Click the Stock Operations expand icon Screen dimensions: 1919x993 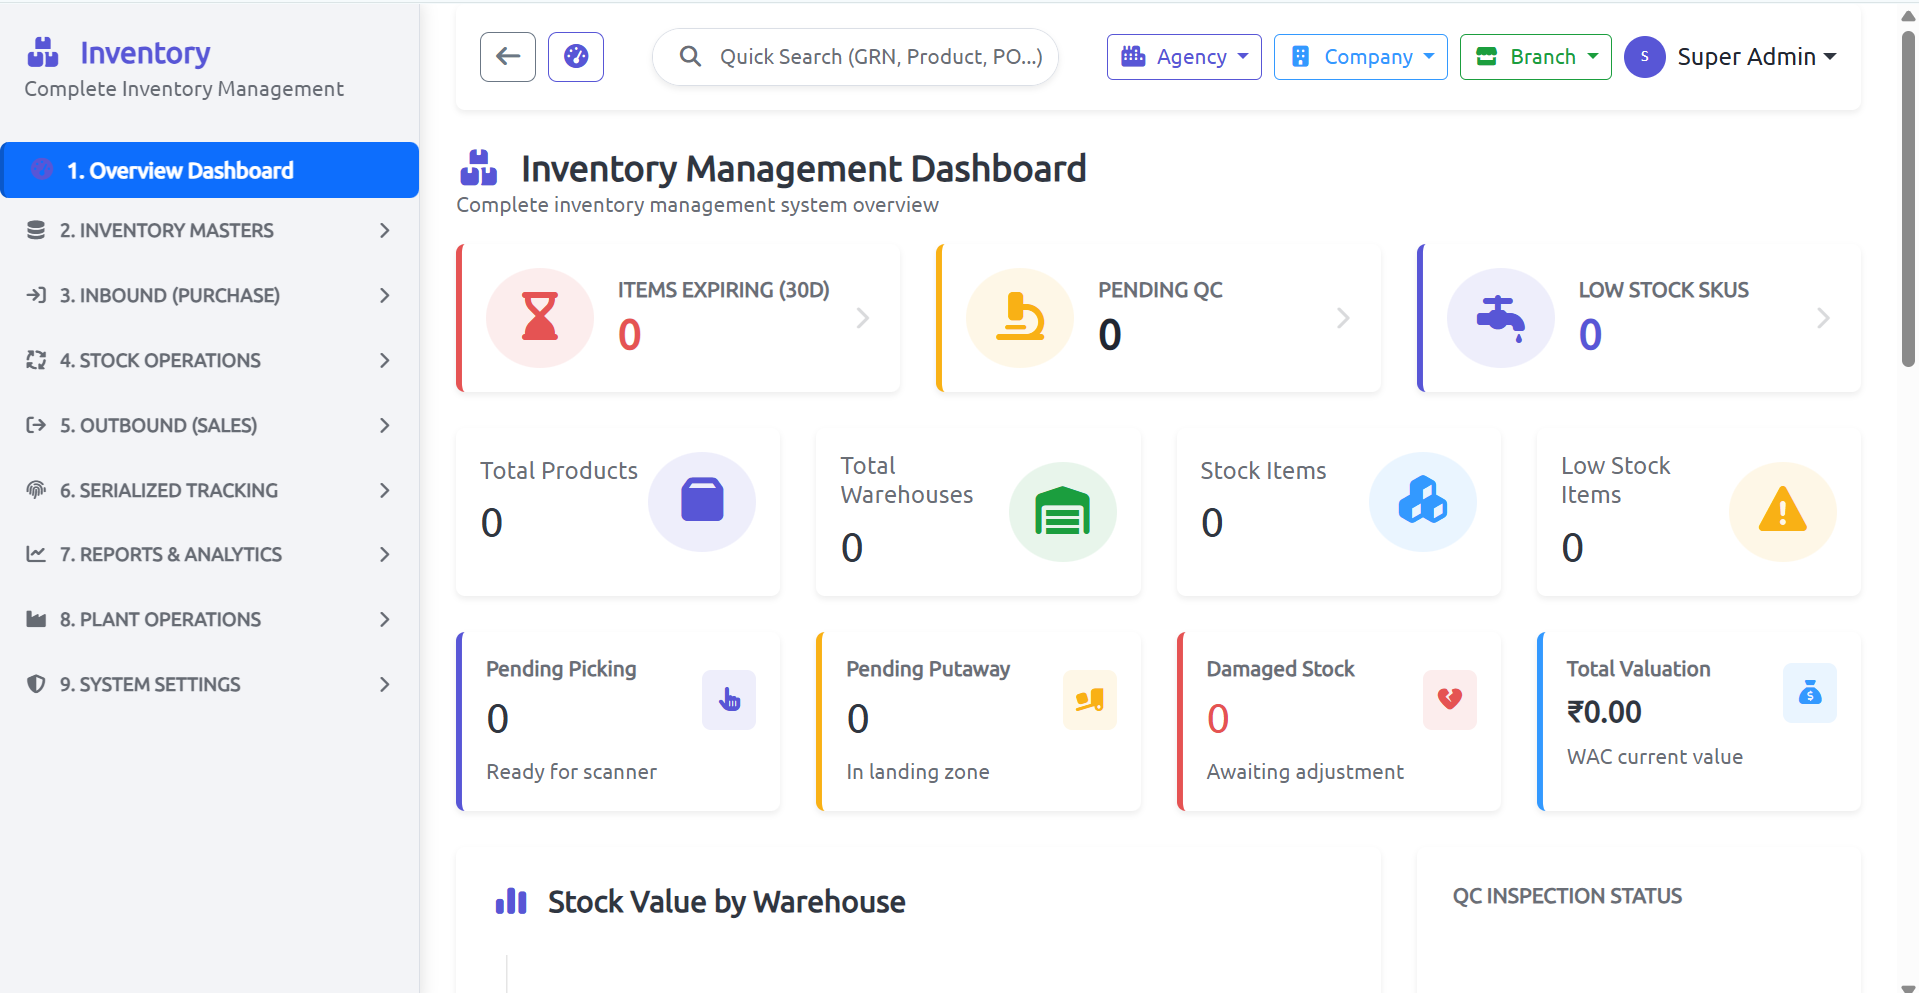tap(36, 360)
